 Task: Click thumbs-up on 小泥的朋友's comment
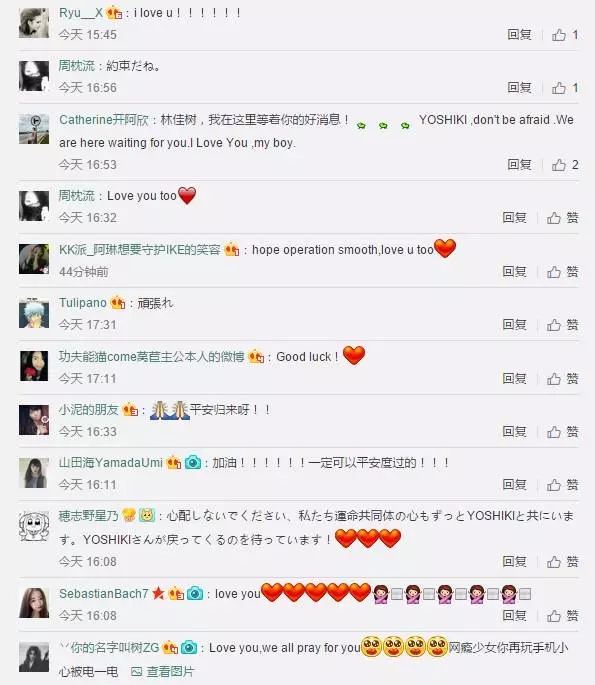tap(563, 432)
